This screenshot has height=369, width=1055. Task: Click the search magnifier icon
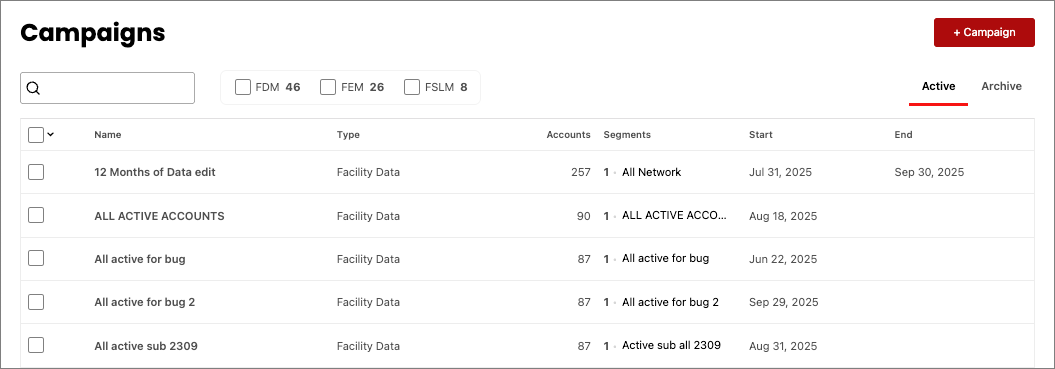tap(34, 88)
